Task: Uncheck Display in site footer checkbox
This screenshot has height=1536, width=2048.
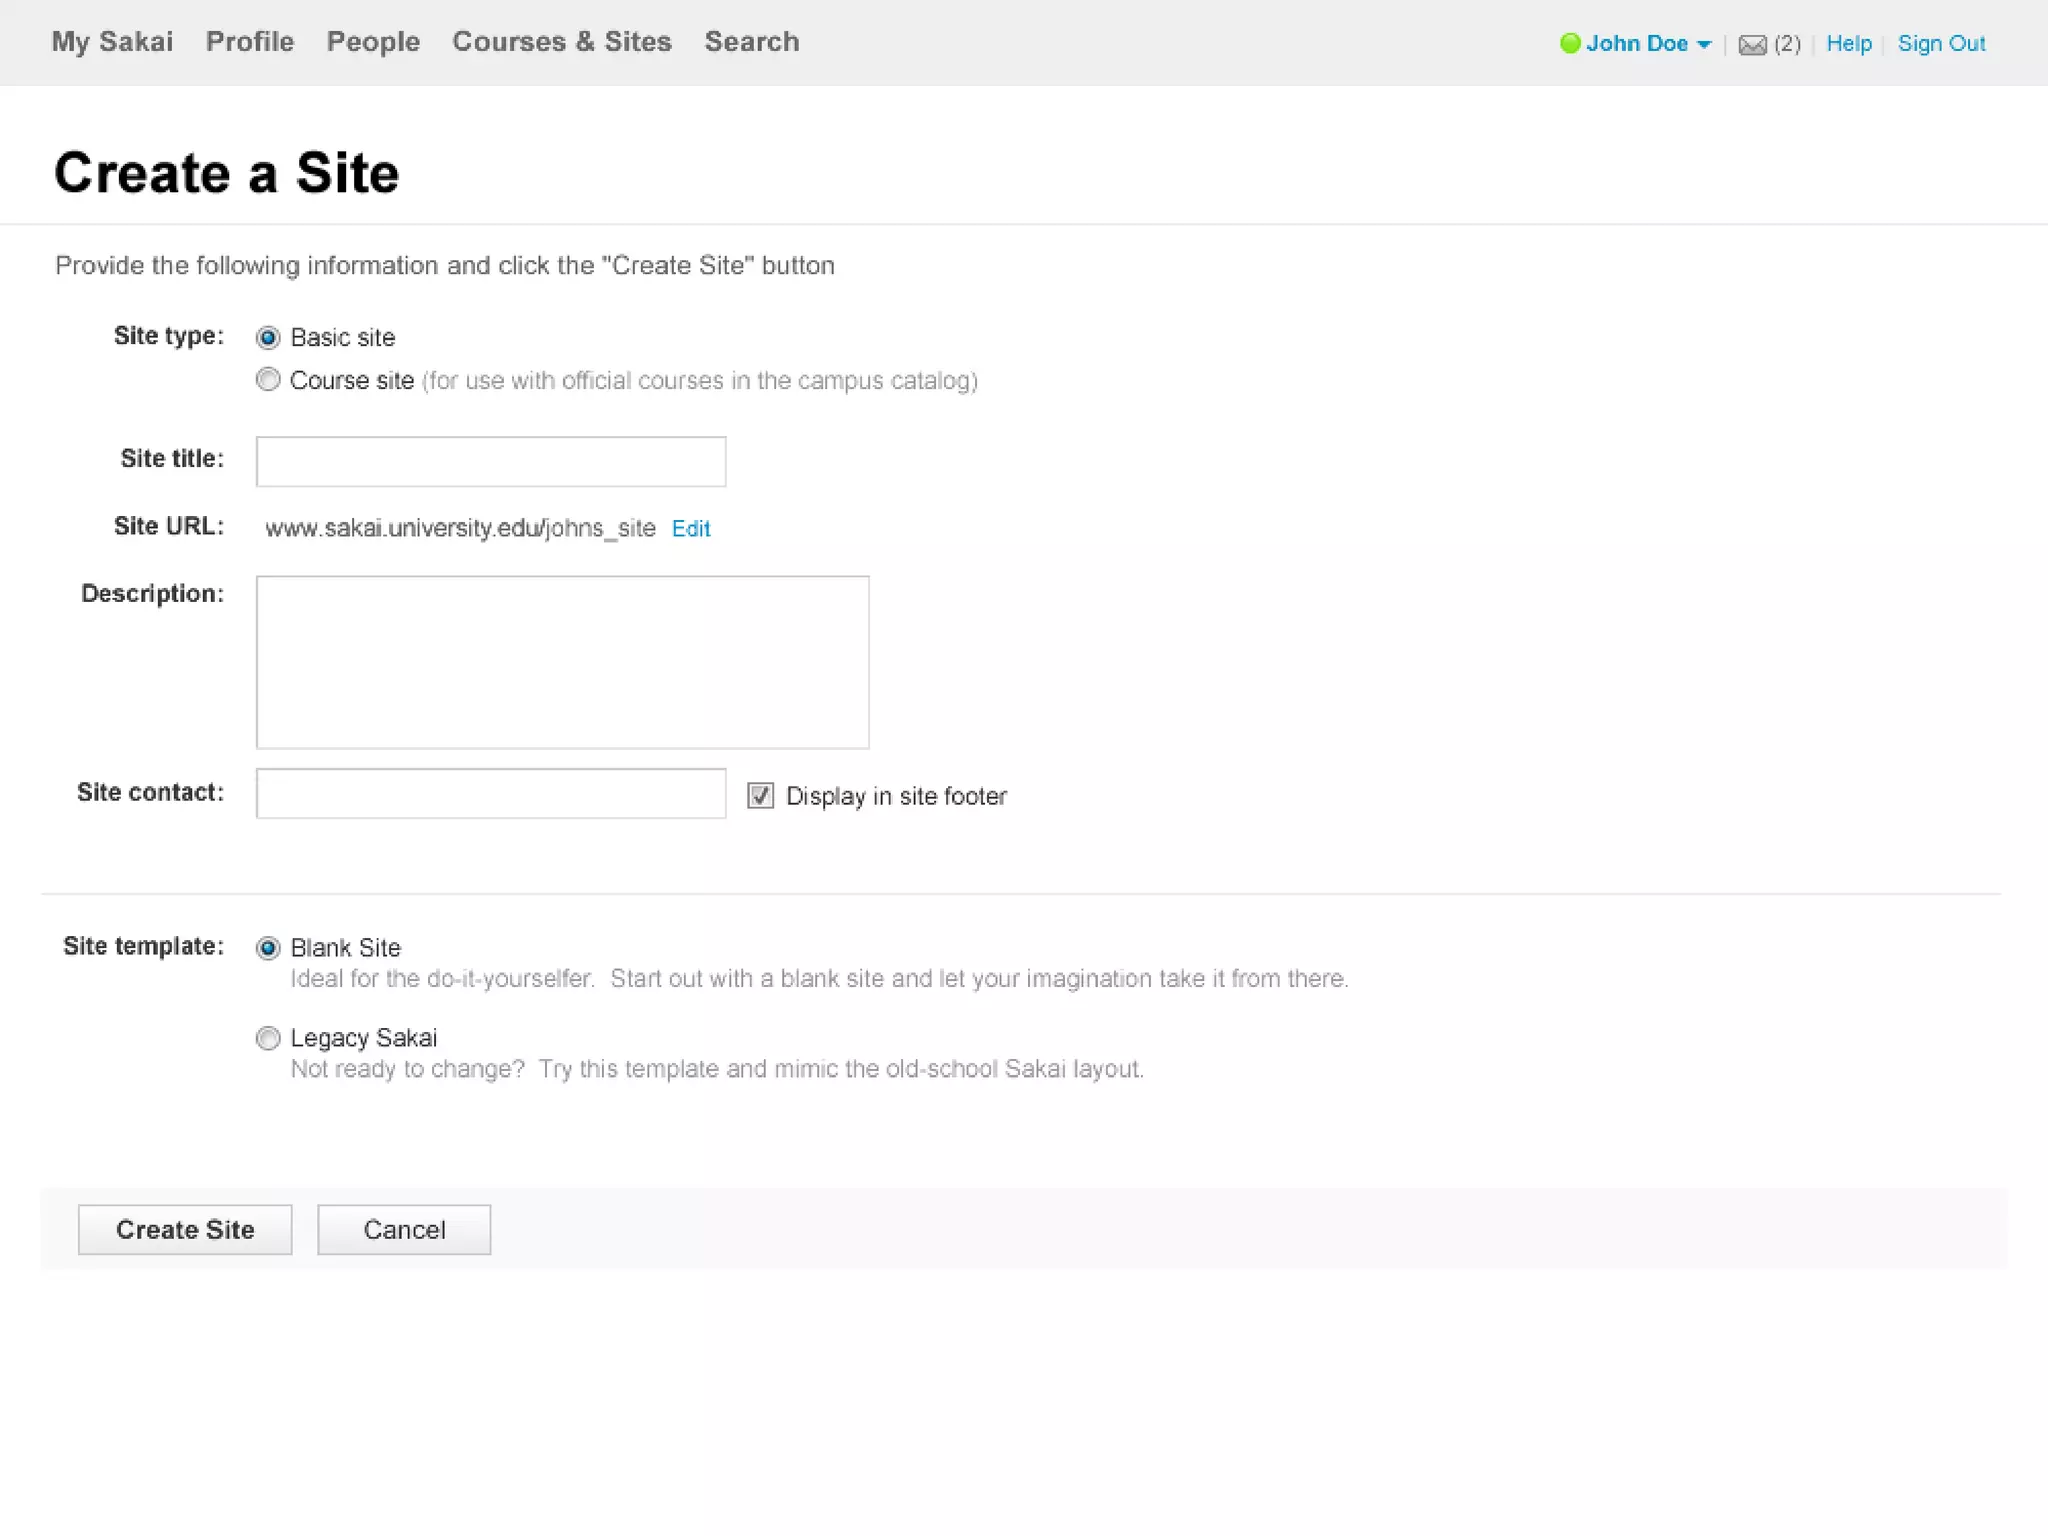Action: [x=760, y=796]
